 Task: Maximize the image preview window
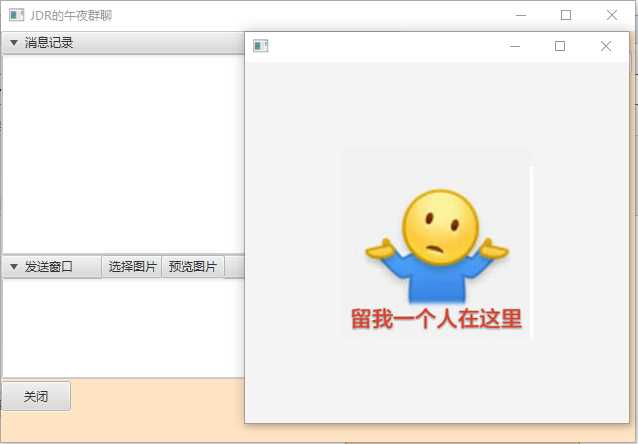click(x=560, y=46)
